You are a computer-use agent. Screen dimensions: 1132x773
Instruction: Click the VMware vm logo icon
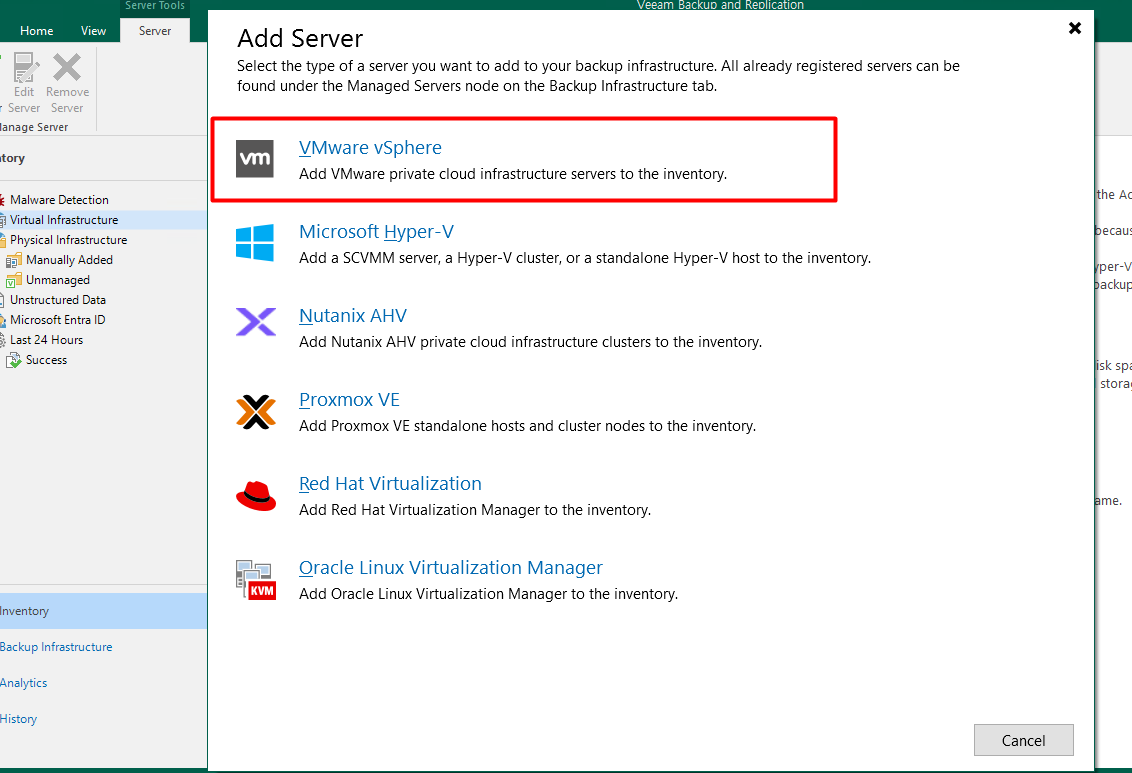point(255,159)
